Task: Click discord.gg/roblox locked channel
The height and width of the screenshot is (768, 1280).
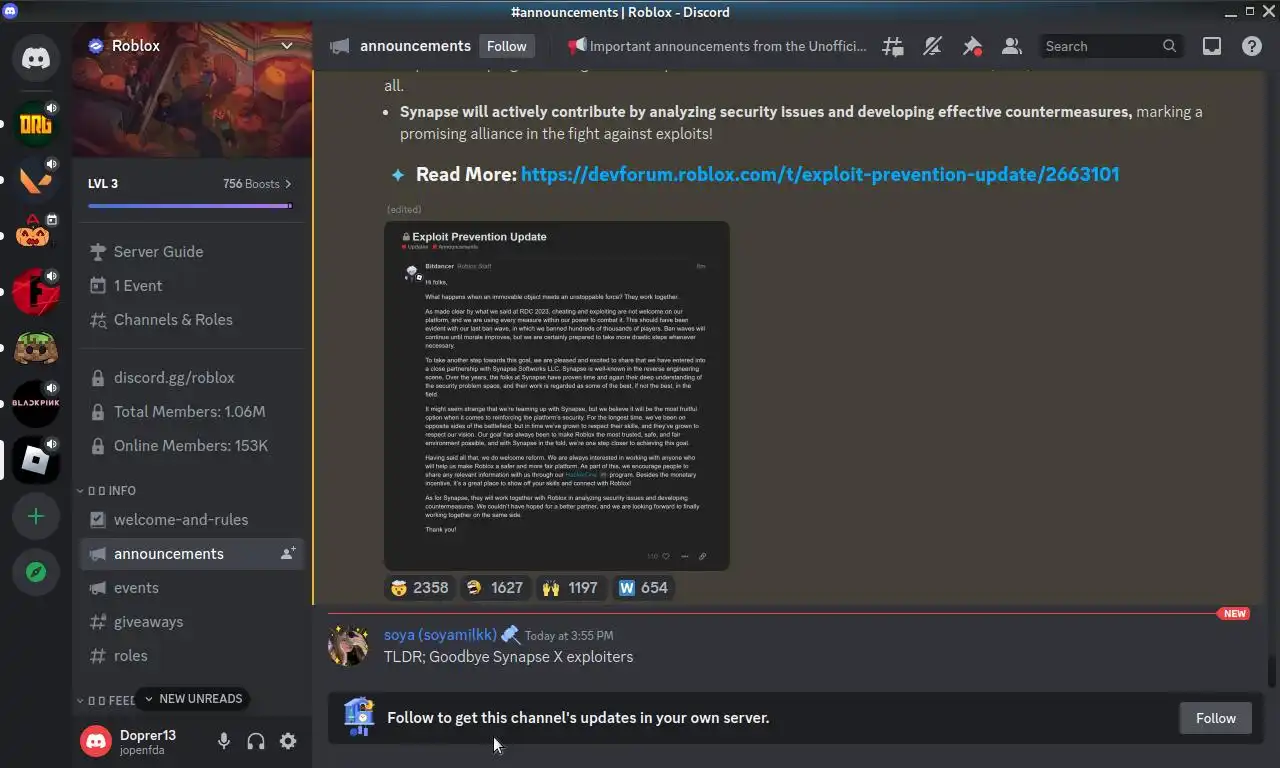Action: (192, 378)
